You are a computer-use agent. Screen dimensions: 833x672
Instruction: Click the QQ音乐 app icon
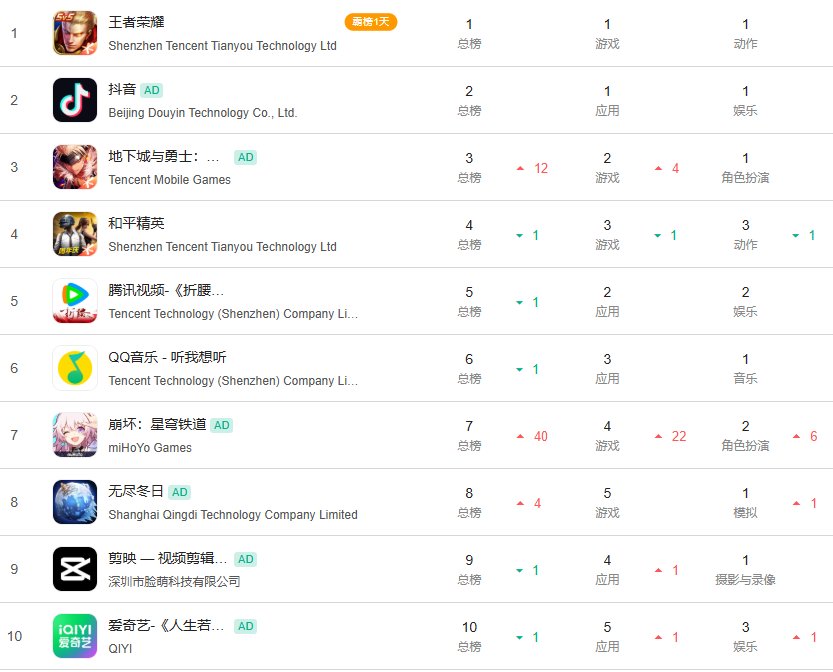[x=75, y=368]
